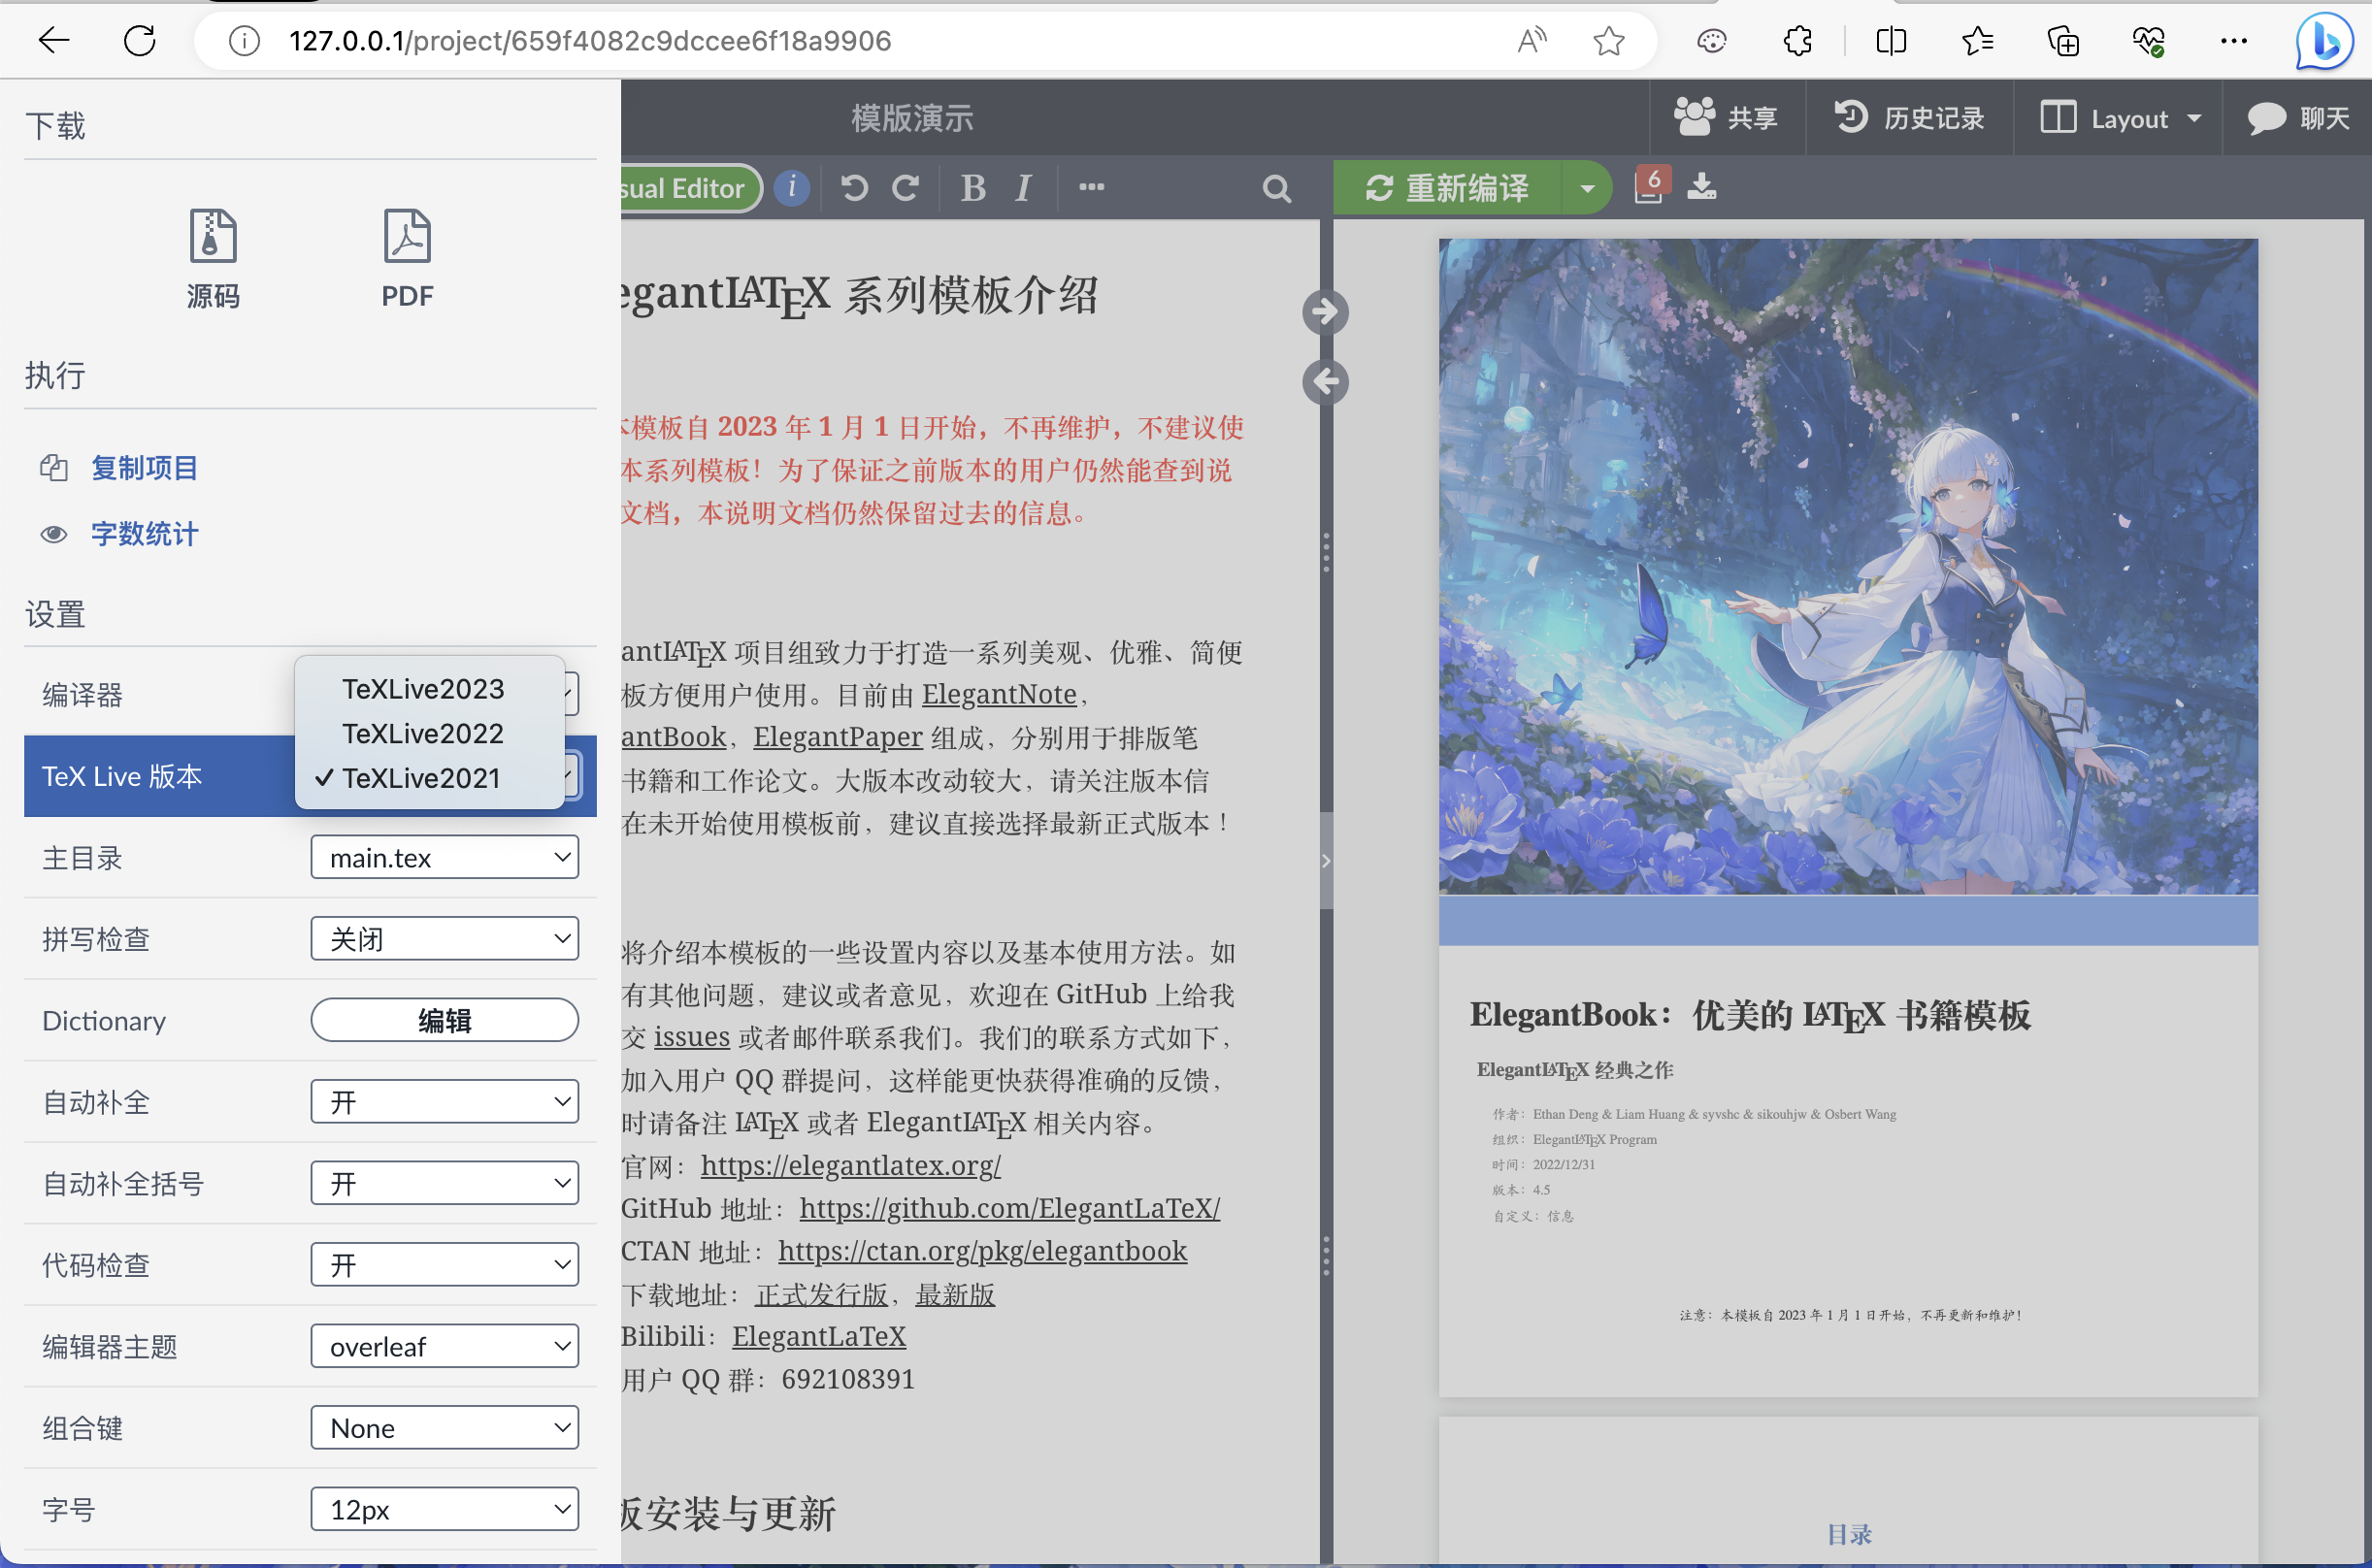Toggle bold formatting
The width and height of the screenshot is (2372, 1568).
972,188
